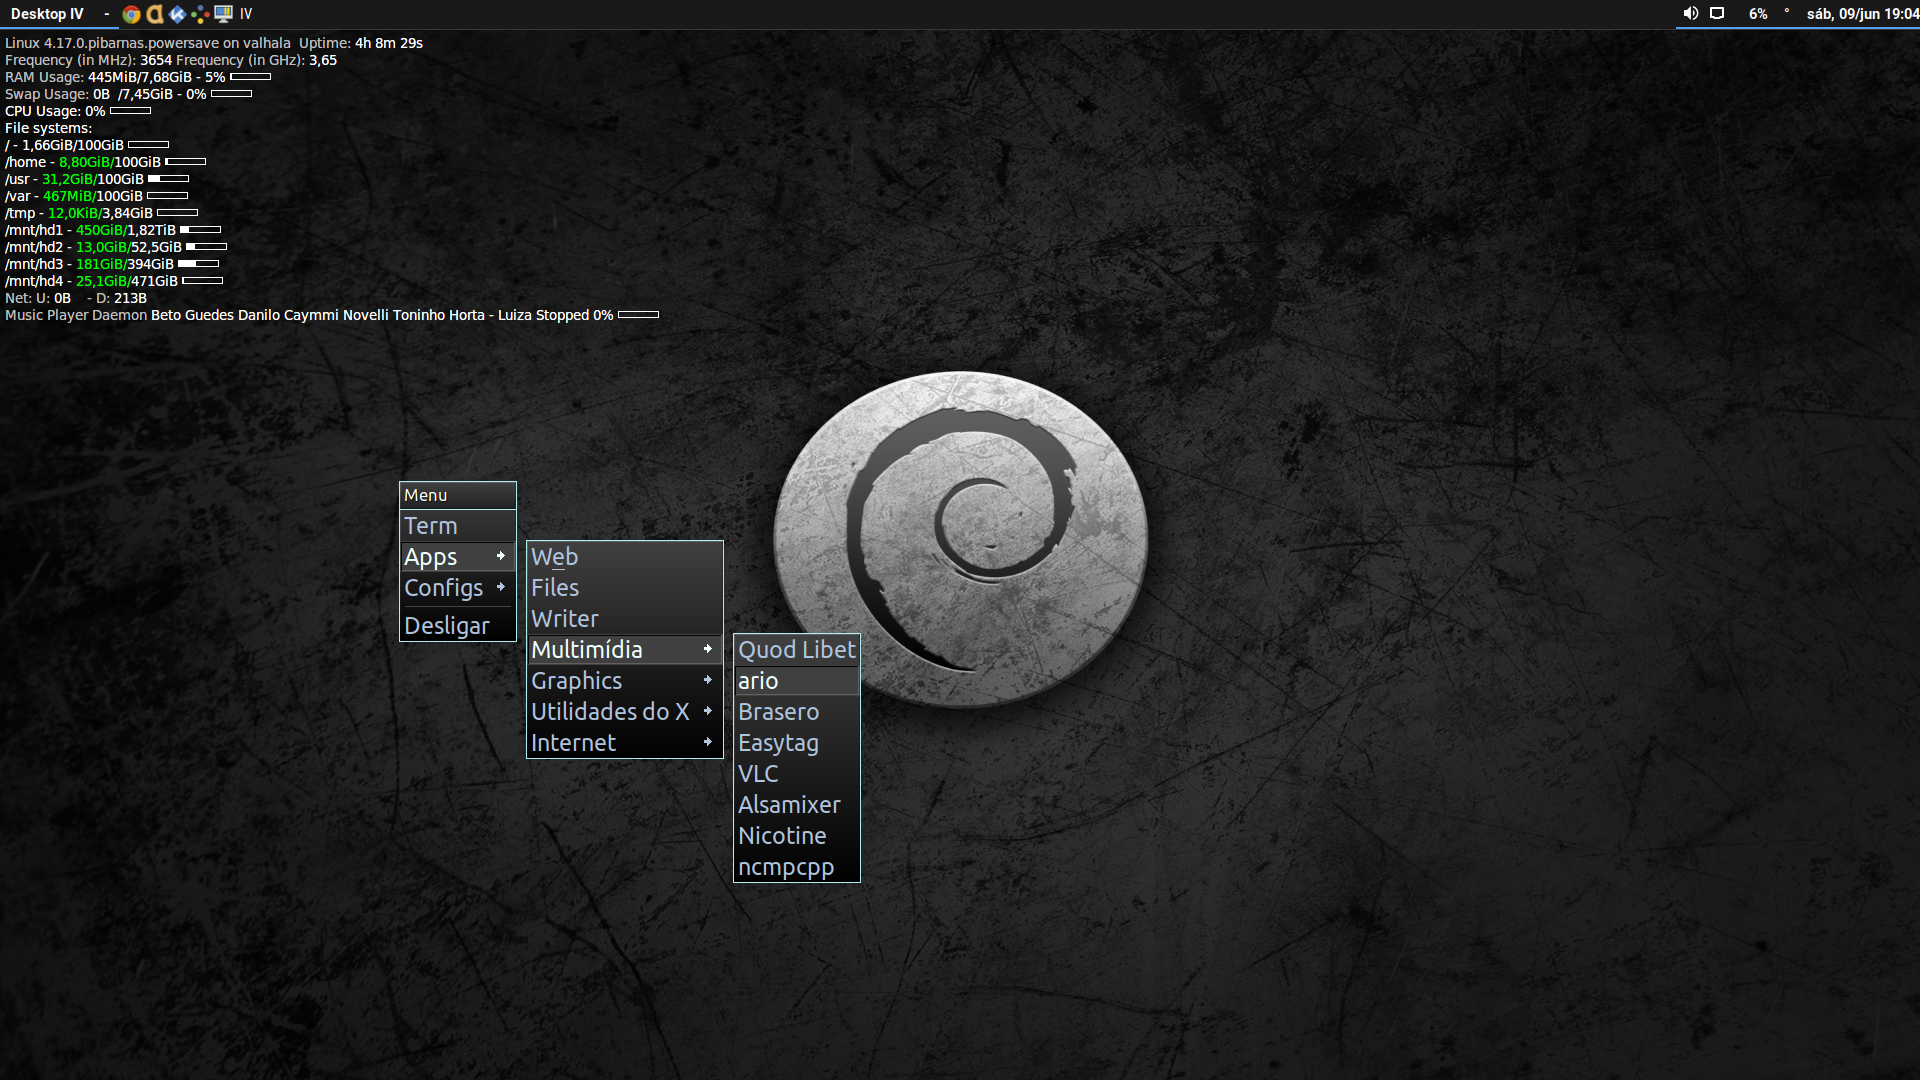
Task: Expand the Internet submenu arrow
Action: (x=708, y=742)
